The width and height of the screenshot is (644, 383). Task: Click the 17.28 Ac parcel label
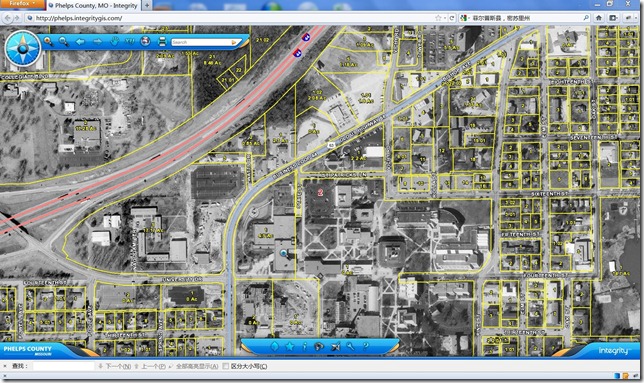point(86,128)
